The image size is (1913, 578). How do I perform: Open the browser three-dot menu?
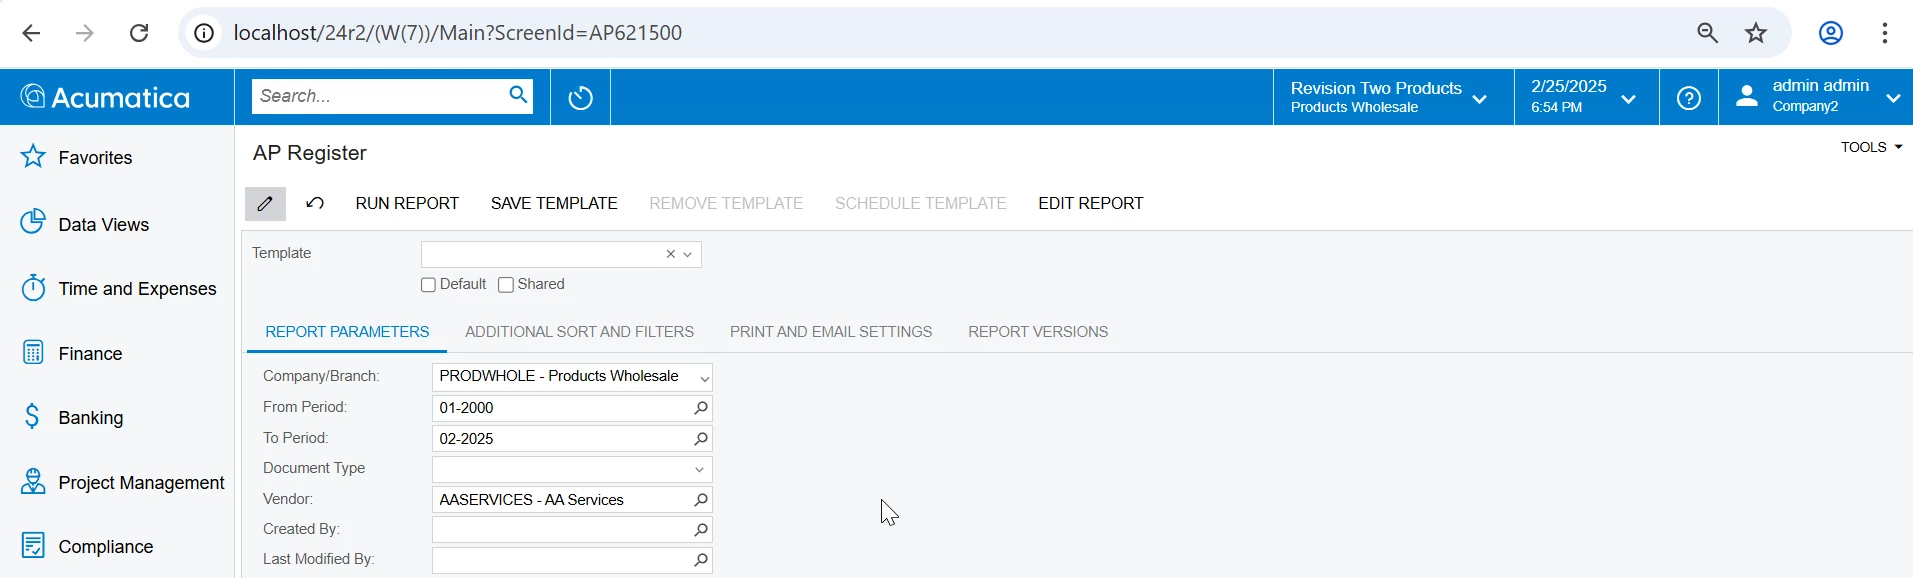[x=1885, y=33]
